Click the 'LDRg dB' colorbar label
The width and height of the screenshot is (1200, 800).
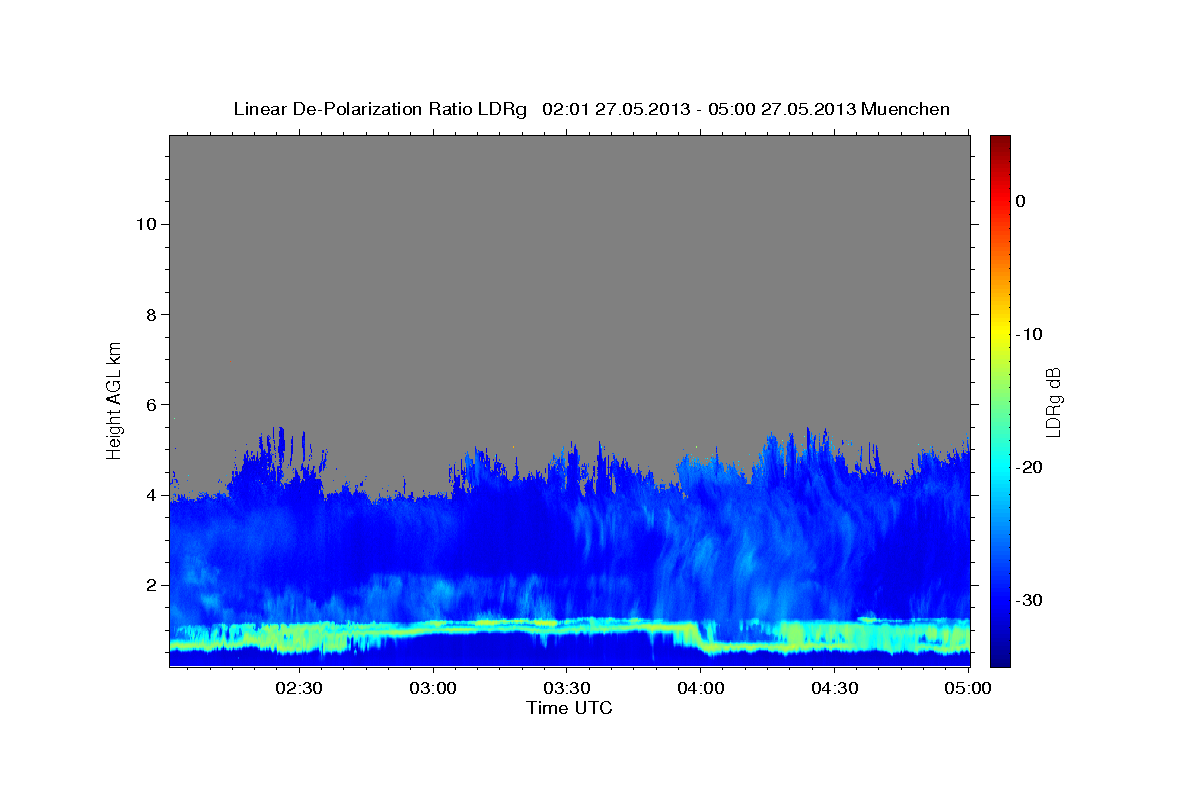coord(1053,402)
